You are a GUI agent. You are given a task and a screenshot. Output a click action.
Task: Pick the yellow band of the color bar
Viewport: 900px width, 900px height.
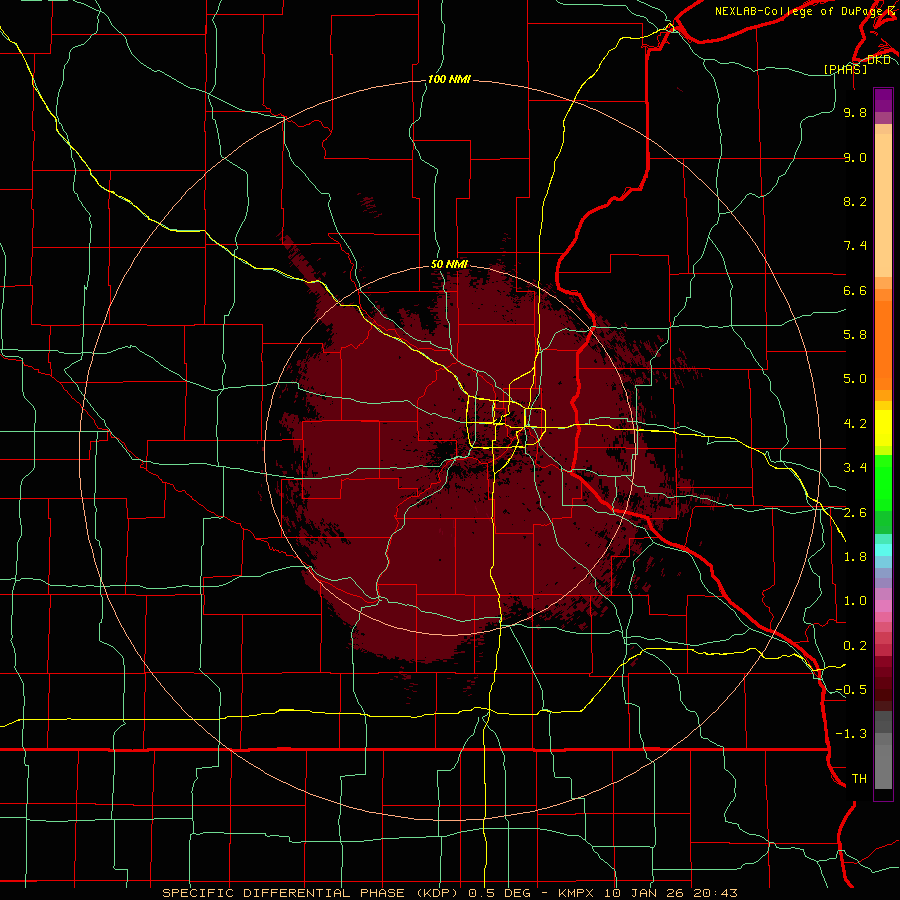(x=883, y=428)
